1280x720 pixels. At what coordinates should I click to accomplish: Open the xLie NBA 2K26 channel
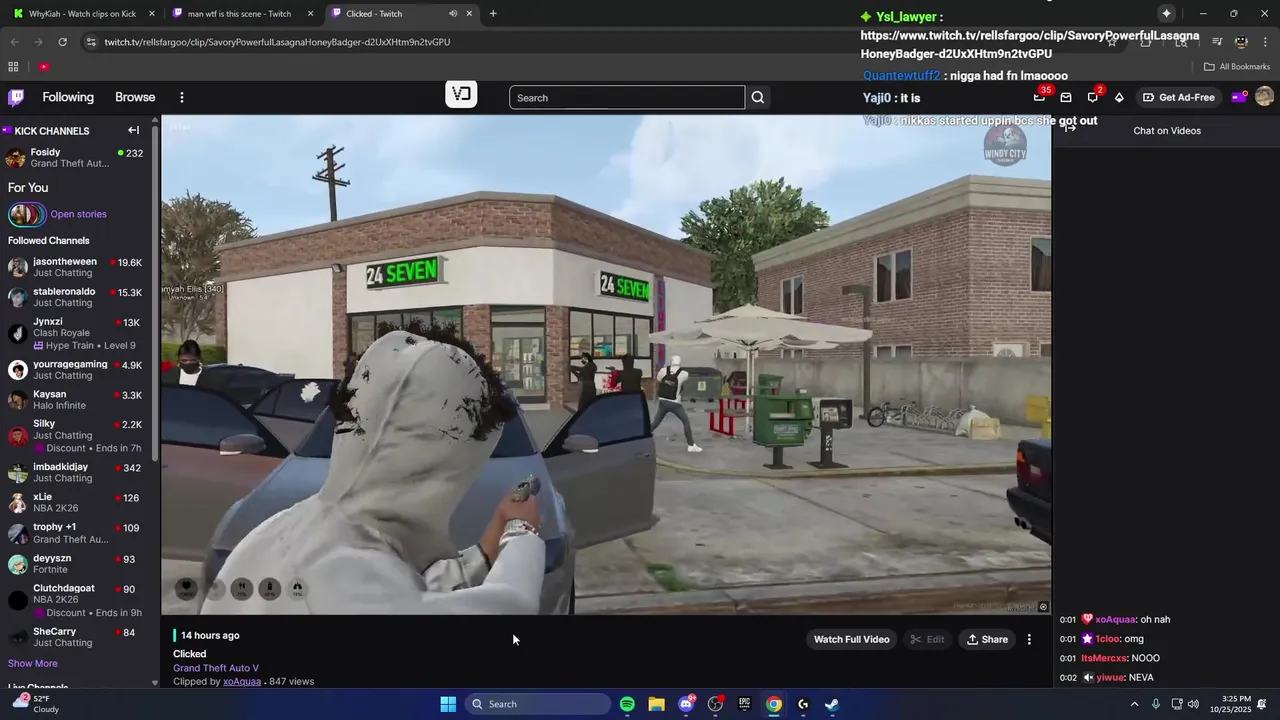[76, 502]
